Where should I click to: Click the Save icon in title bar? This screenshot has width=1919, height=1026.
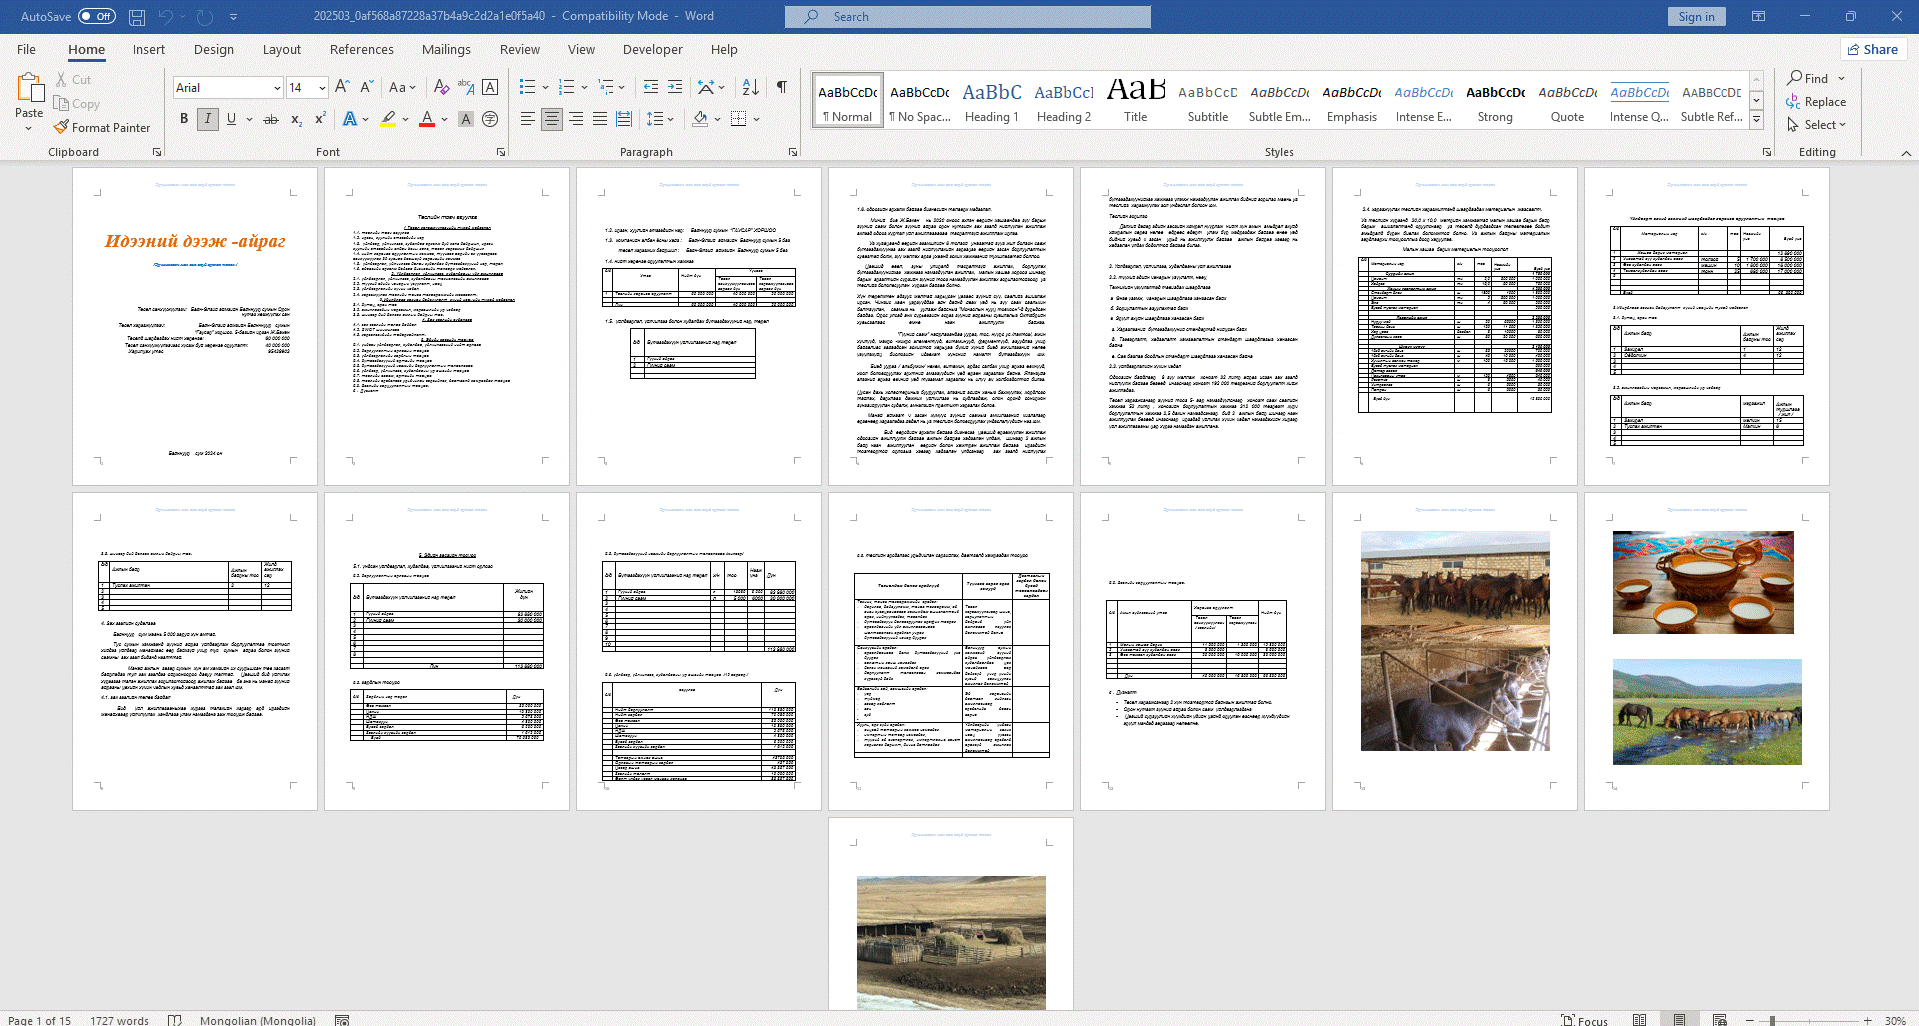tap(137, 17)
